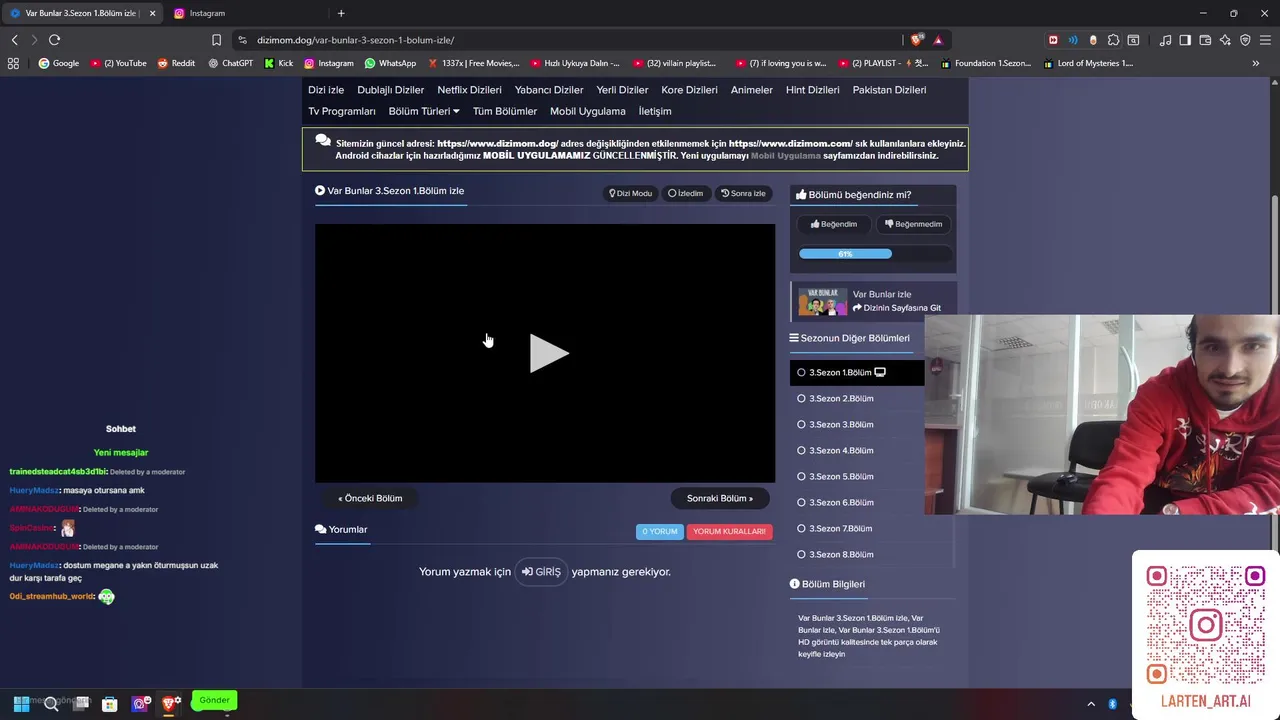Open Var Bunlar series thumbnail
This screenshot has height=720, width=1280.
click(x=822, y=302)
